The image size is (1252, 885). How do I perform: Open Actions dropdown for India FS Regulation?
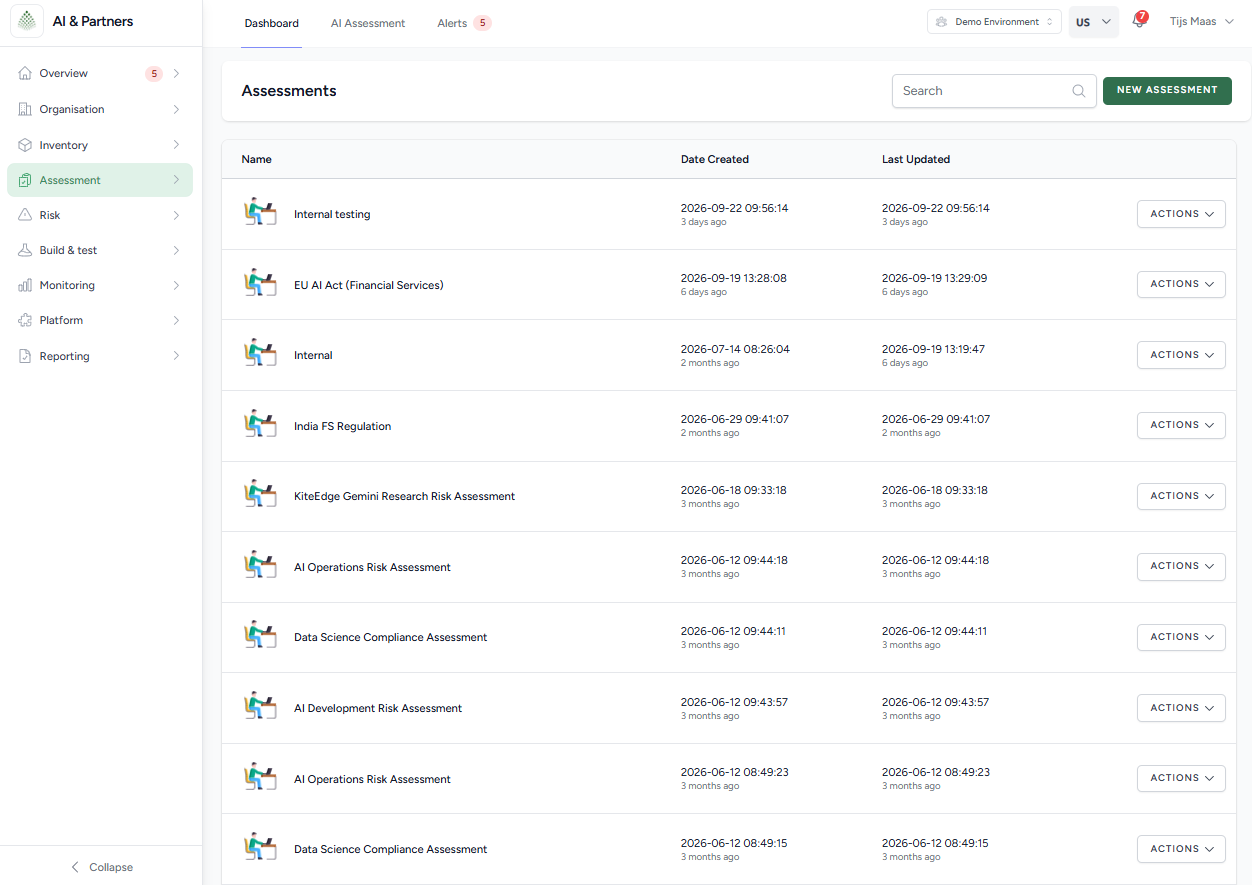(1181, 425)
